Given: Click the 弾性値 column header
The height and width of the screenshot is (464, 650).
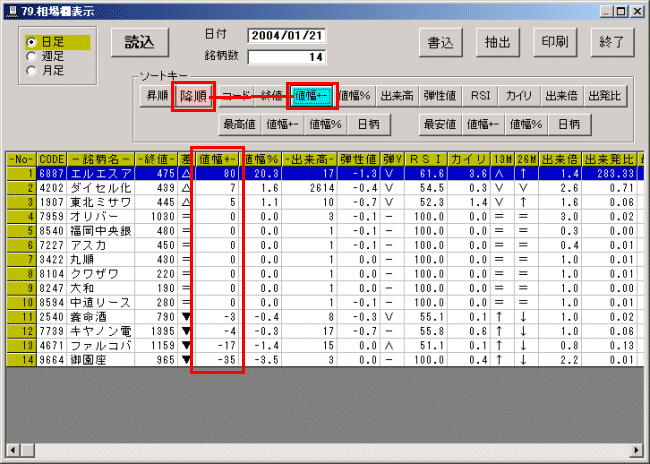Looking at the screenshot, I should click(x=359, y=159).
